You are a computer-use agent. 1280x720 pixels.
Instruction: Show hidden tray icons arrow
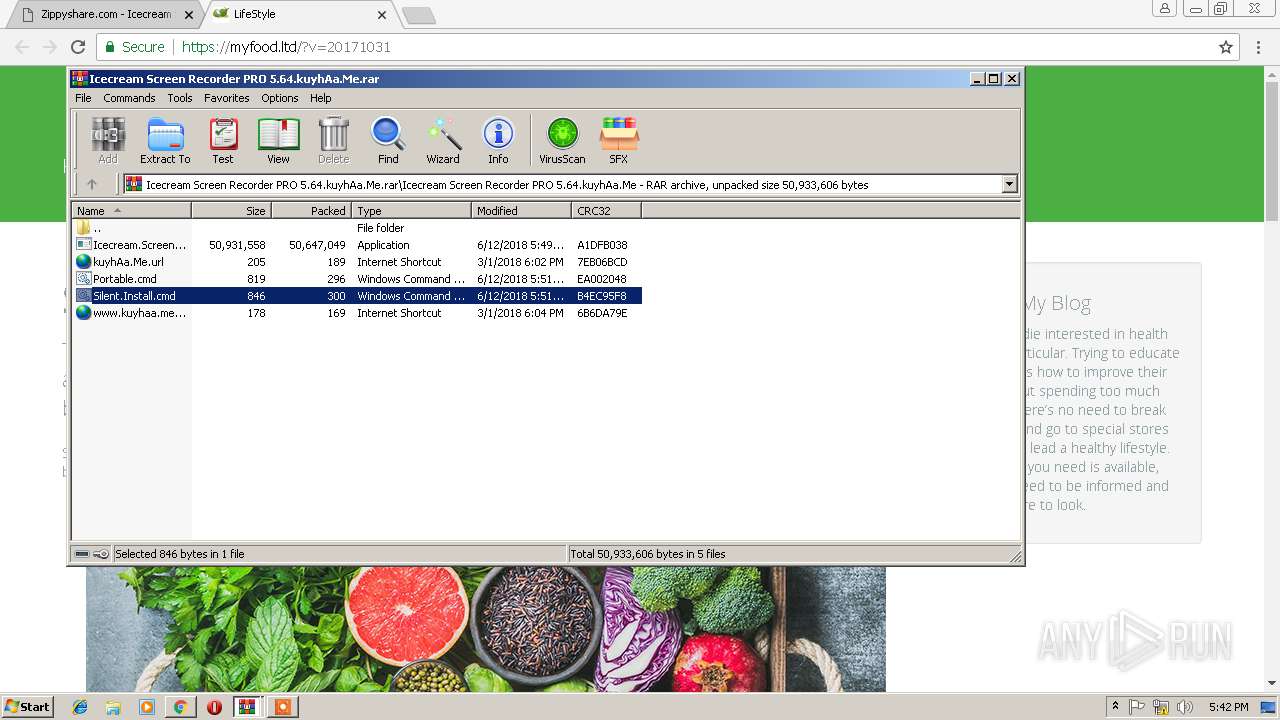coord(1115,707)
